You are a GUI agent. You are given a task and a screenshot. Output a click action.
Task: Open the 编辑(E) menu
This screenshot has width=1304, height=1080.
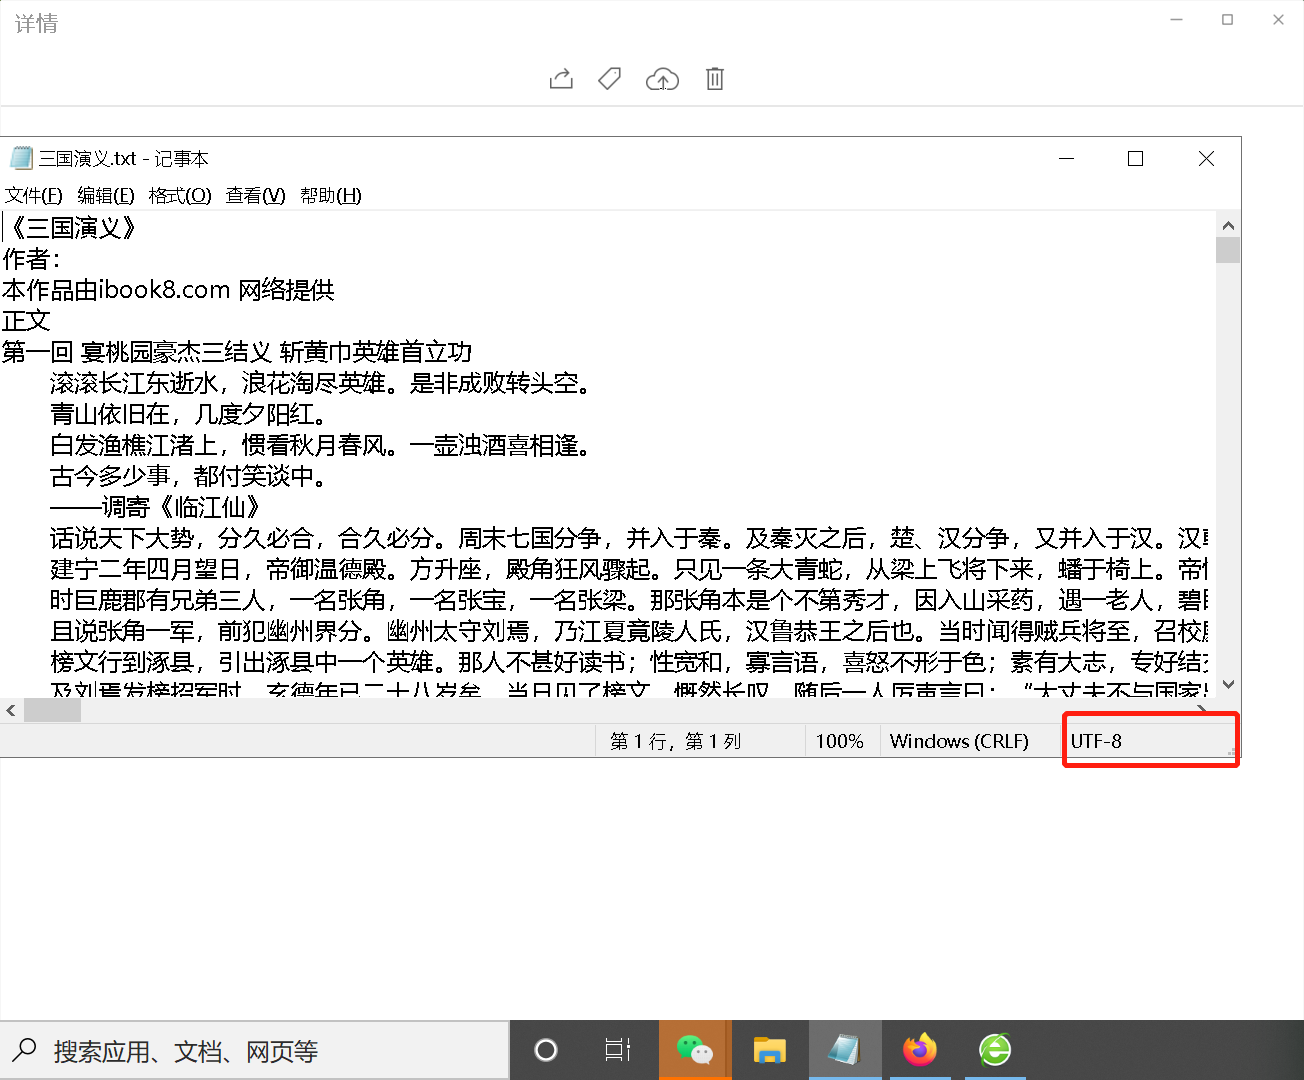[106, 195]
